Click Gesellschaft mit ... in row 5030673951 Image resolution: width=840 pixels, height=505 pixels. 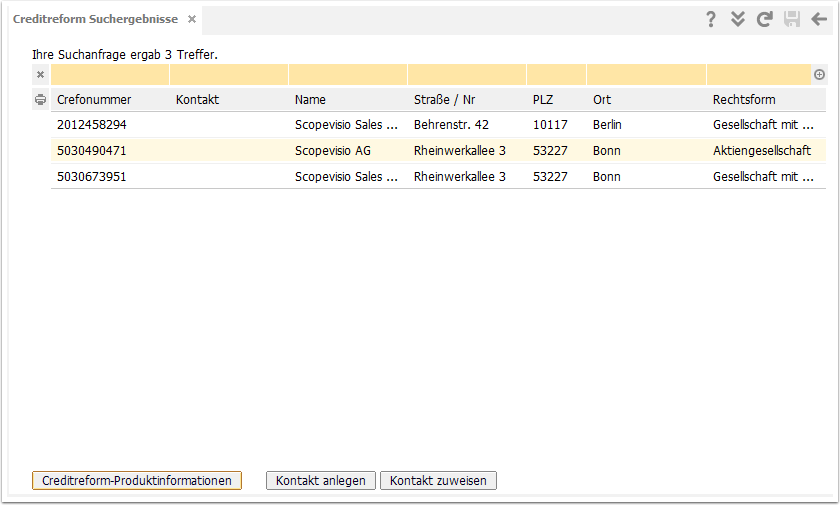763,177
